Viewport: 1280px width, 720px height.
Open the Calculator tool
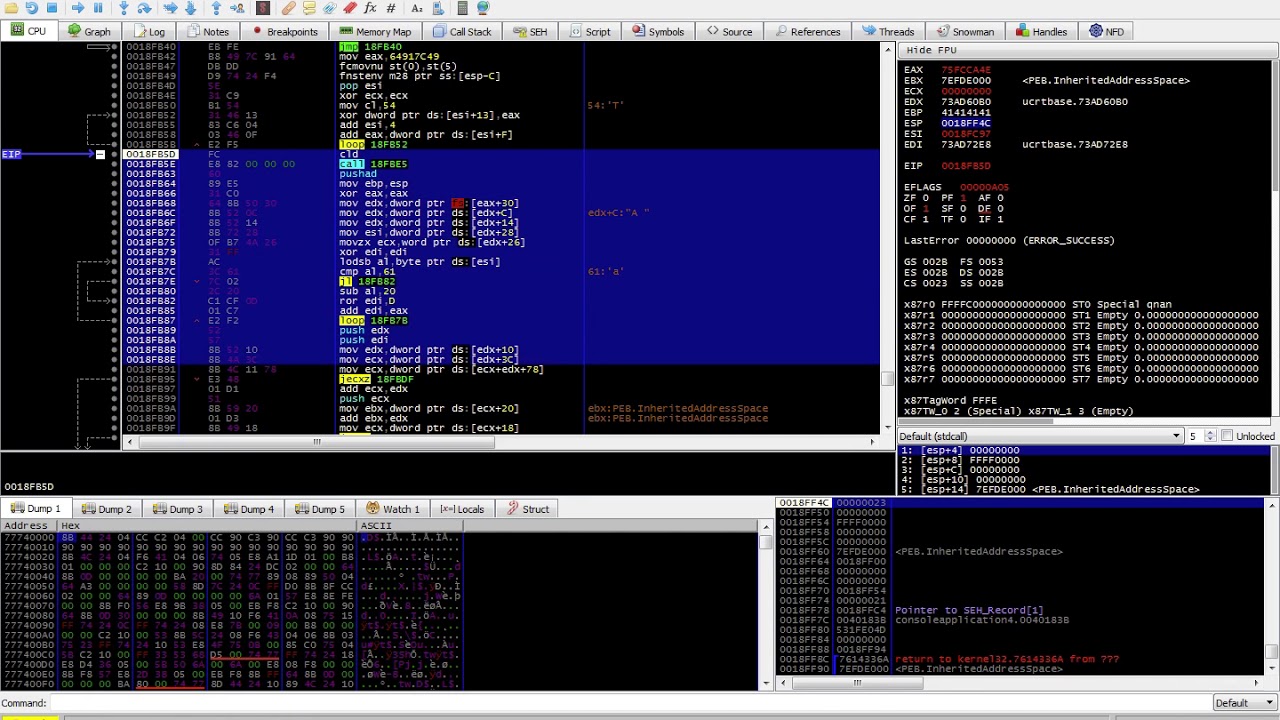click(462, 8)
